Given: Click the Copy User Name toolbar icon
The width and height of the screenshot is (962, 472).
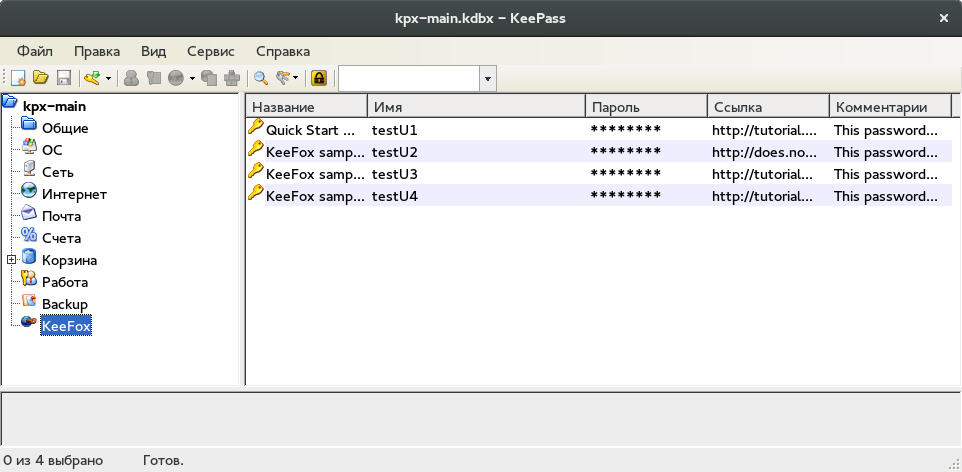Looking at the screenshot, I should tap(131, 78).
